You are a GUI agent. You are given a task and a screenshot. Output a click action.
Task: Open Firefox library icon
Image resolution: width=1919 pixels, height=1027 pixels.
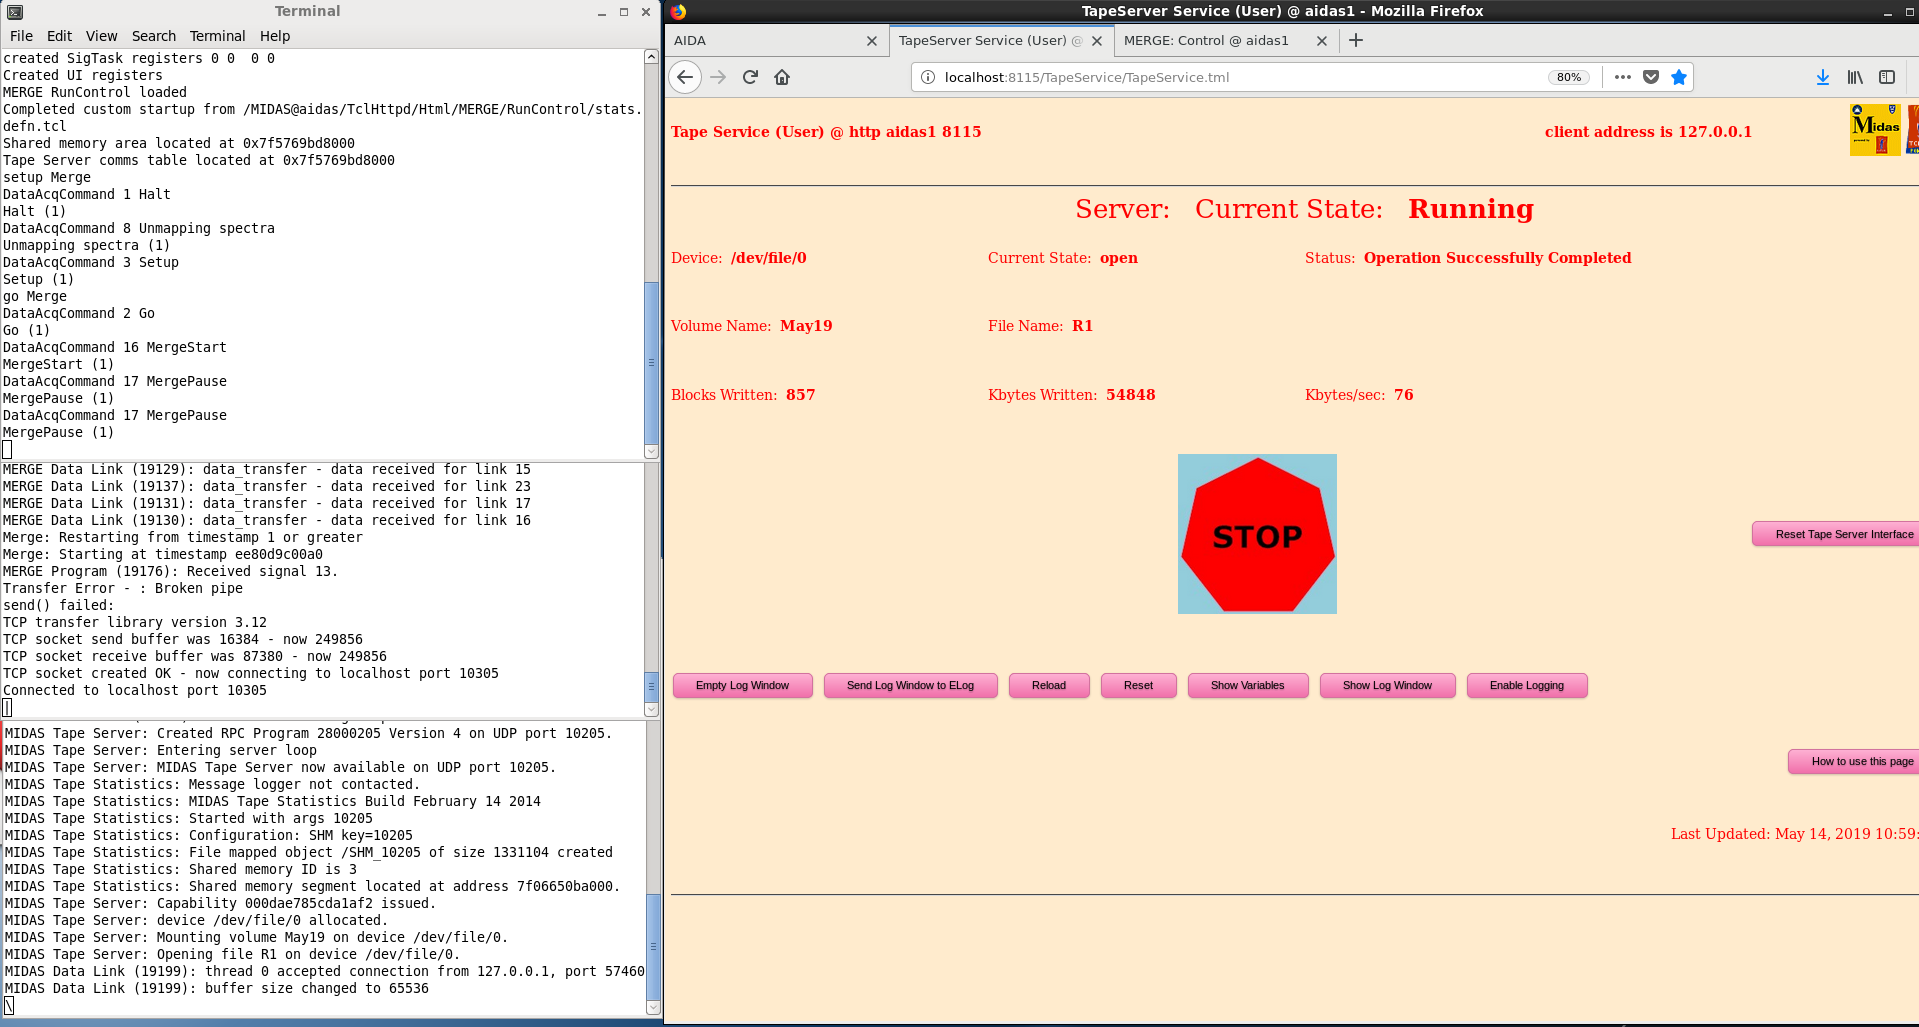(x=1855, y=77)
